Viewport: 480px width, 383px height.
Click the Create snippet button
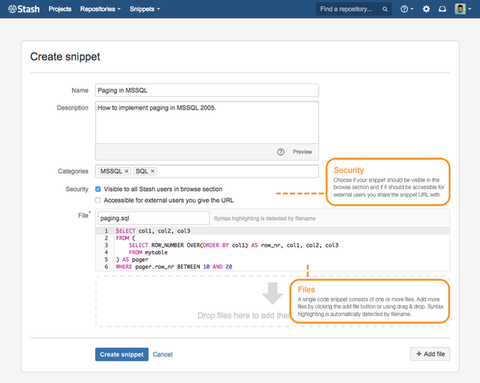coord(122,354)
